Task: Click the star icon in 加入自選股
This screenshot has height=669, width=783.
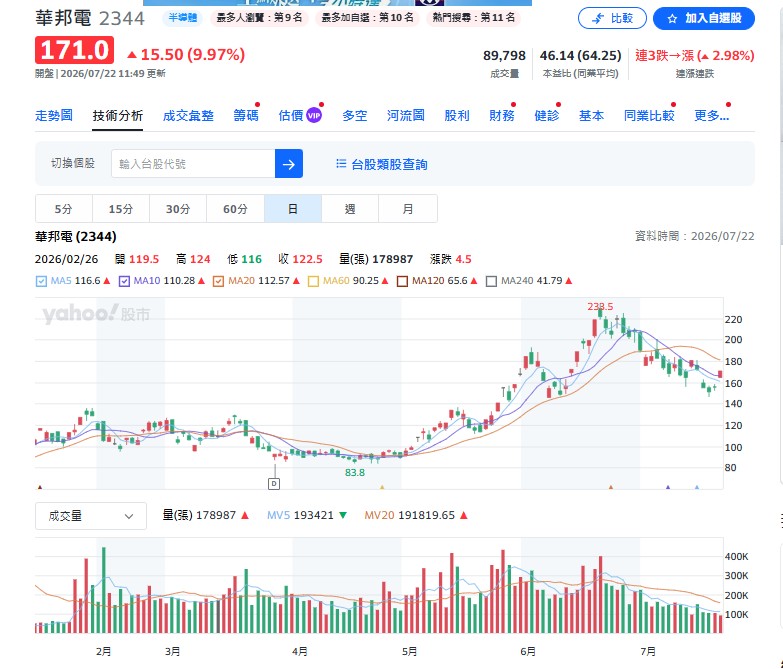Action: click(x=672, y=18)
